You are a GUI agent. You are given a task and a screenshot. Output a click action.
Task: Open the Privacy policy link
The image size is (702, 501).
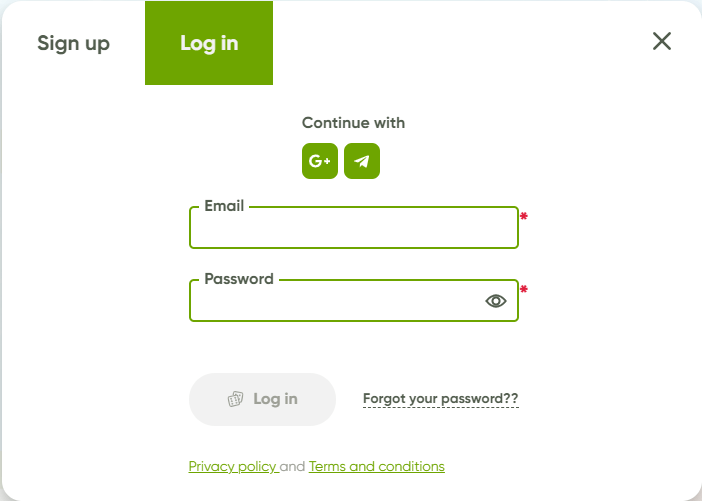pyautogui.click(x=232, y=467)
